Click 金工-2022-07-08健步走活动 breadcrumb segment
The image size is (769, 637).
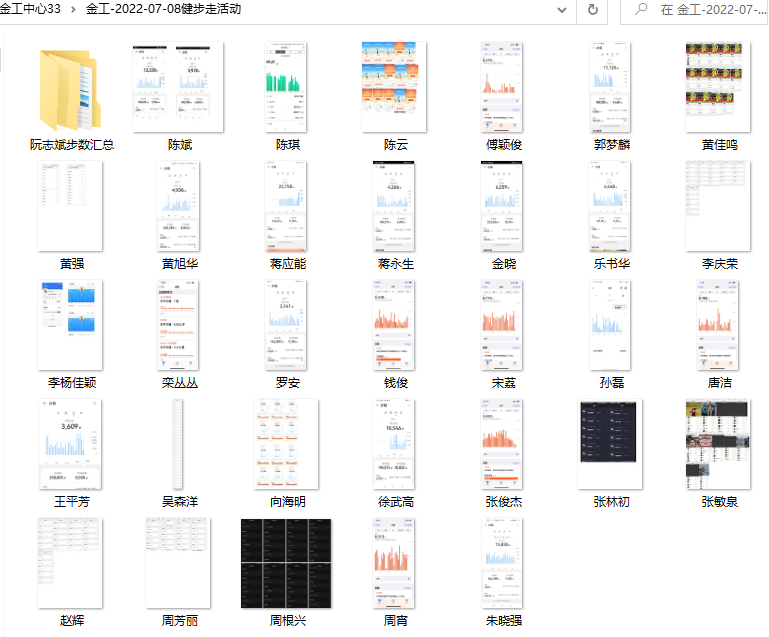click(x=163, y=9)
